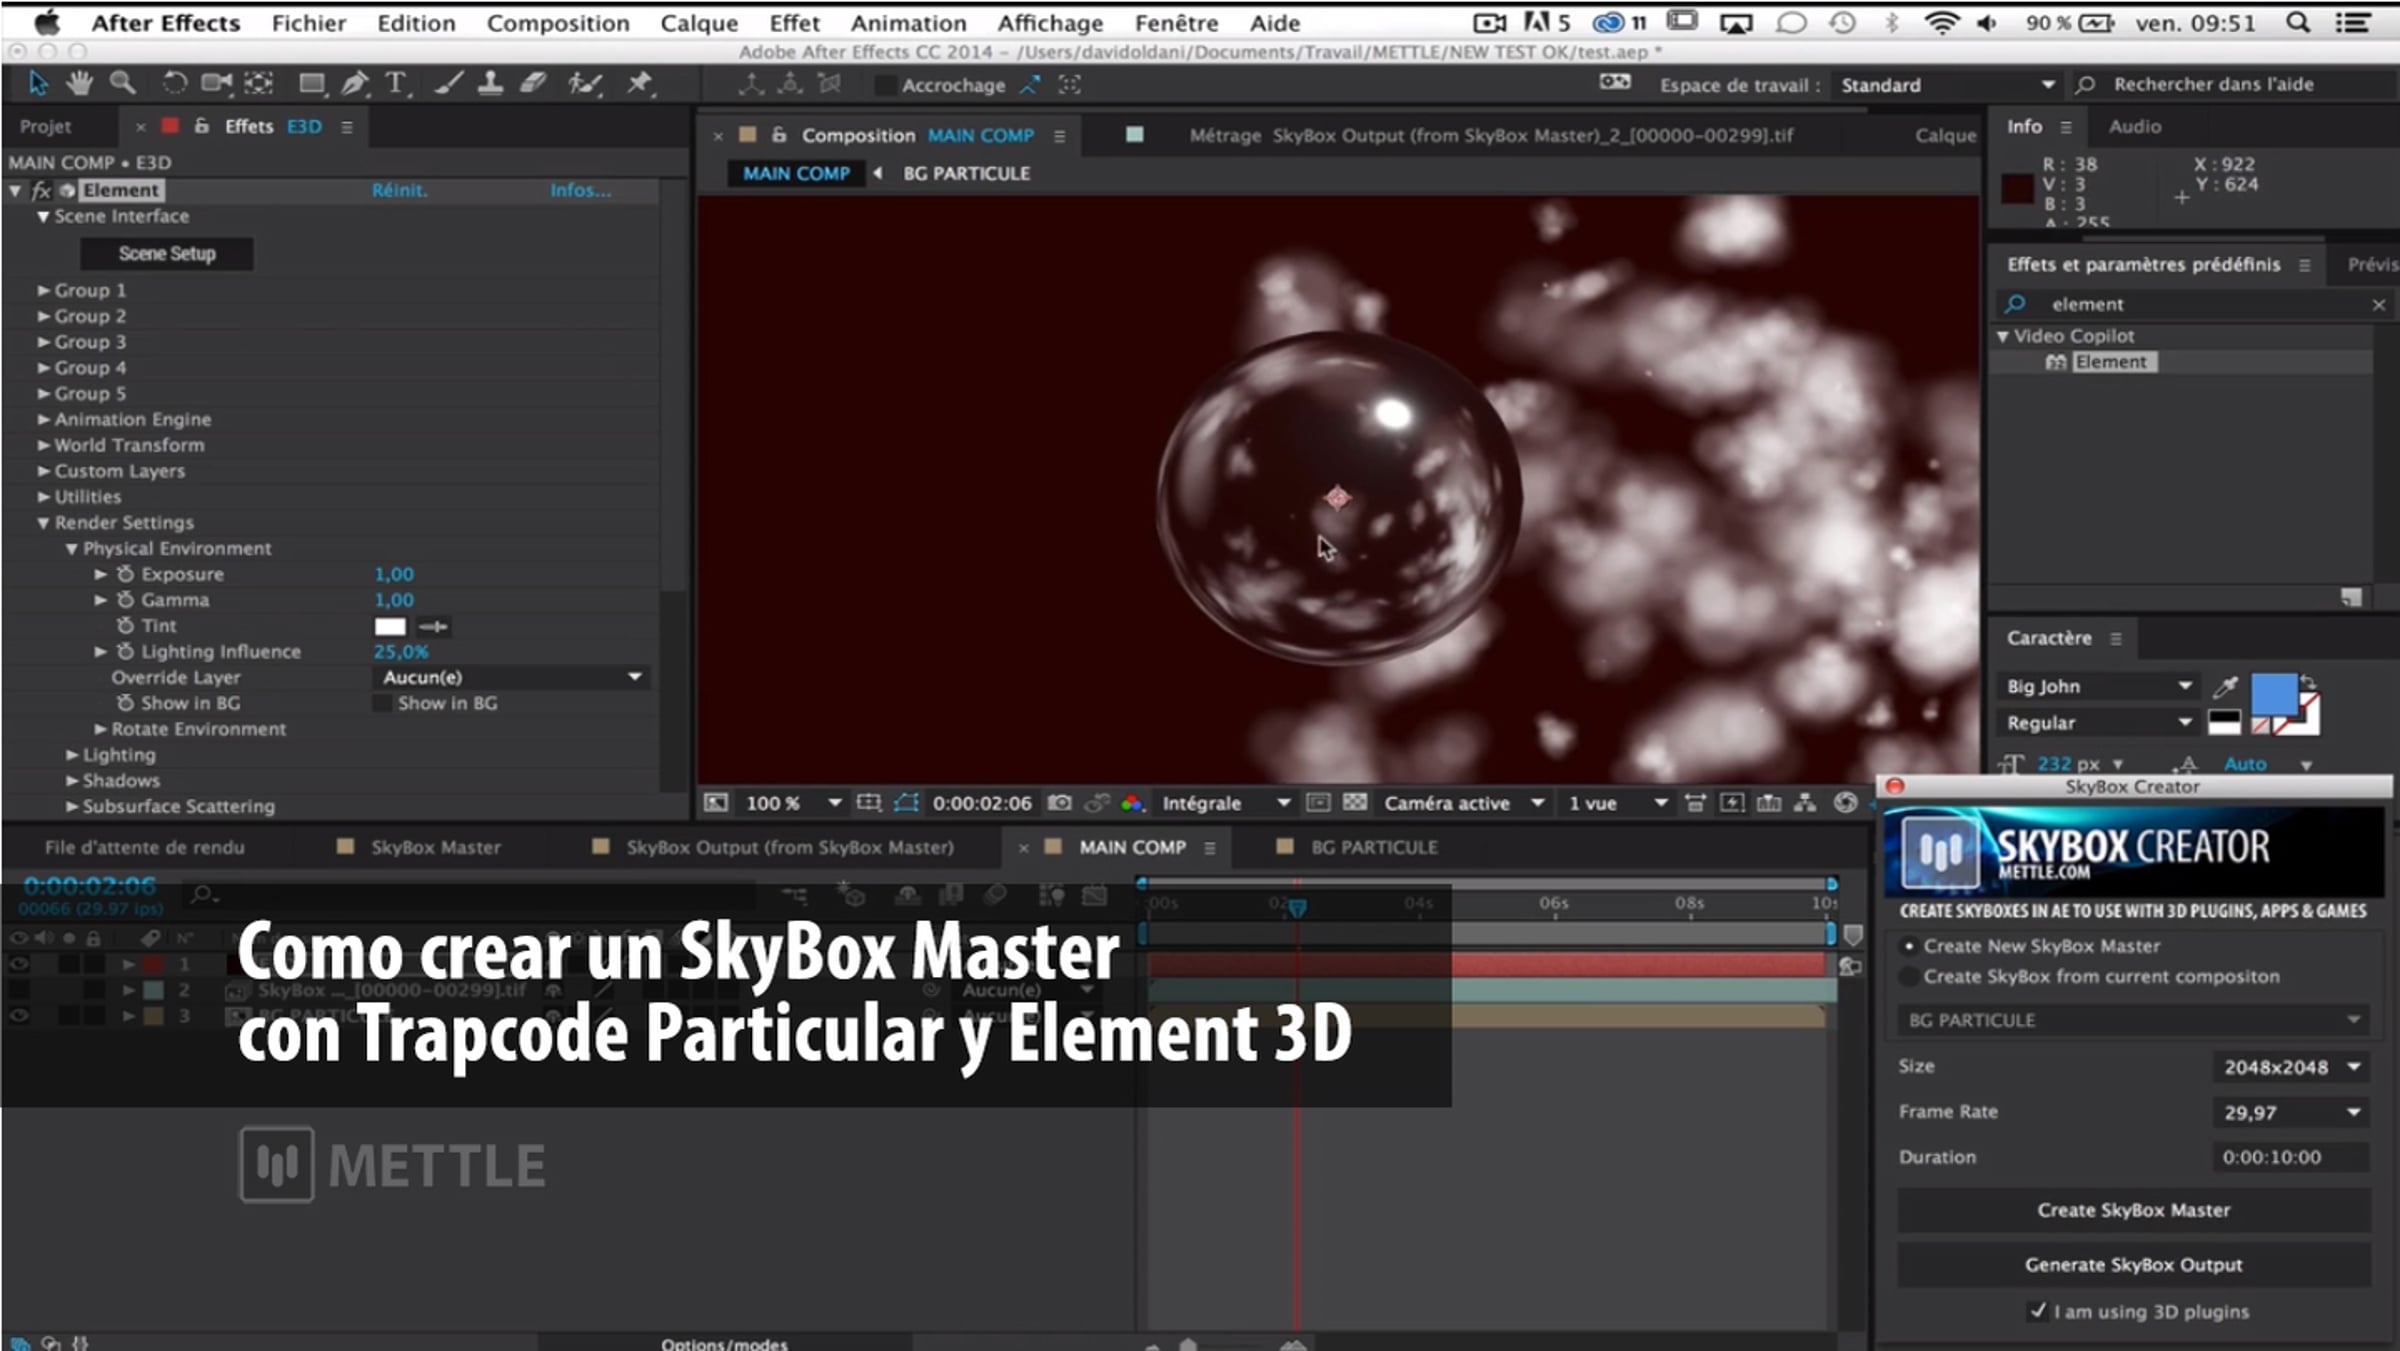Open the Composition menu

tap(558, 23)
